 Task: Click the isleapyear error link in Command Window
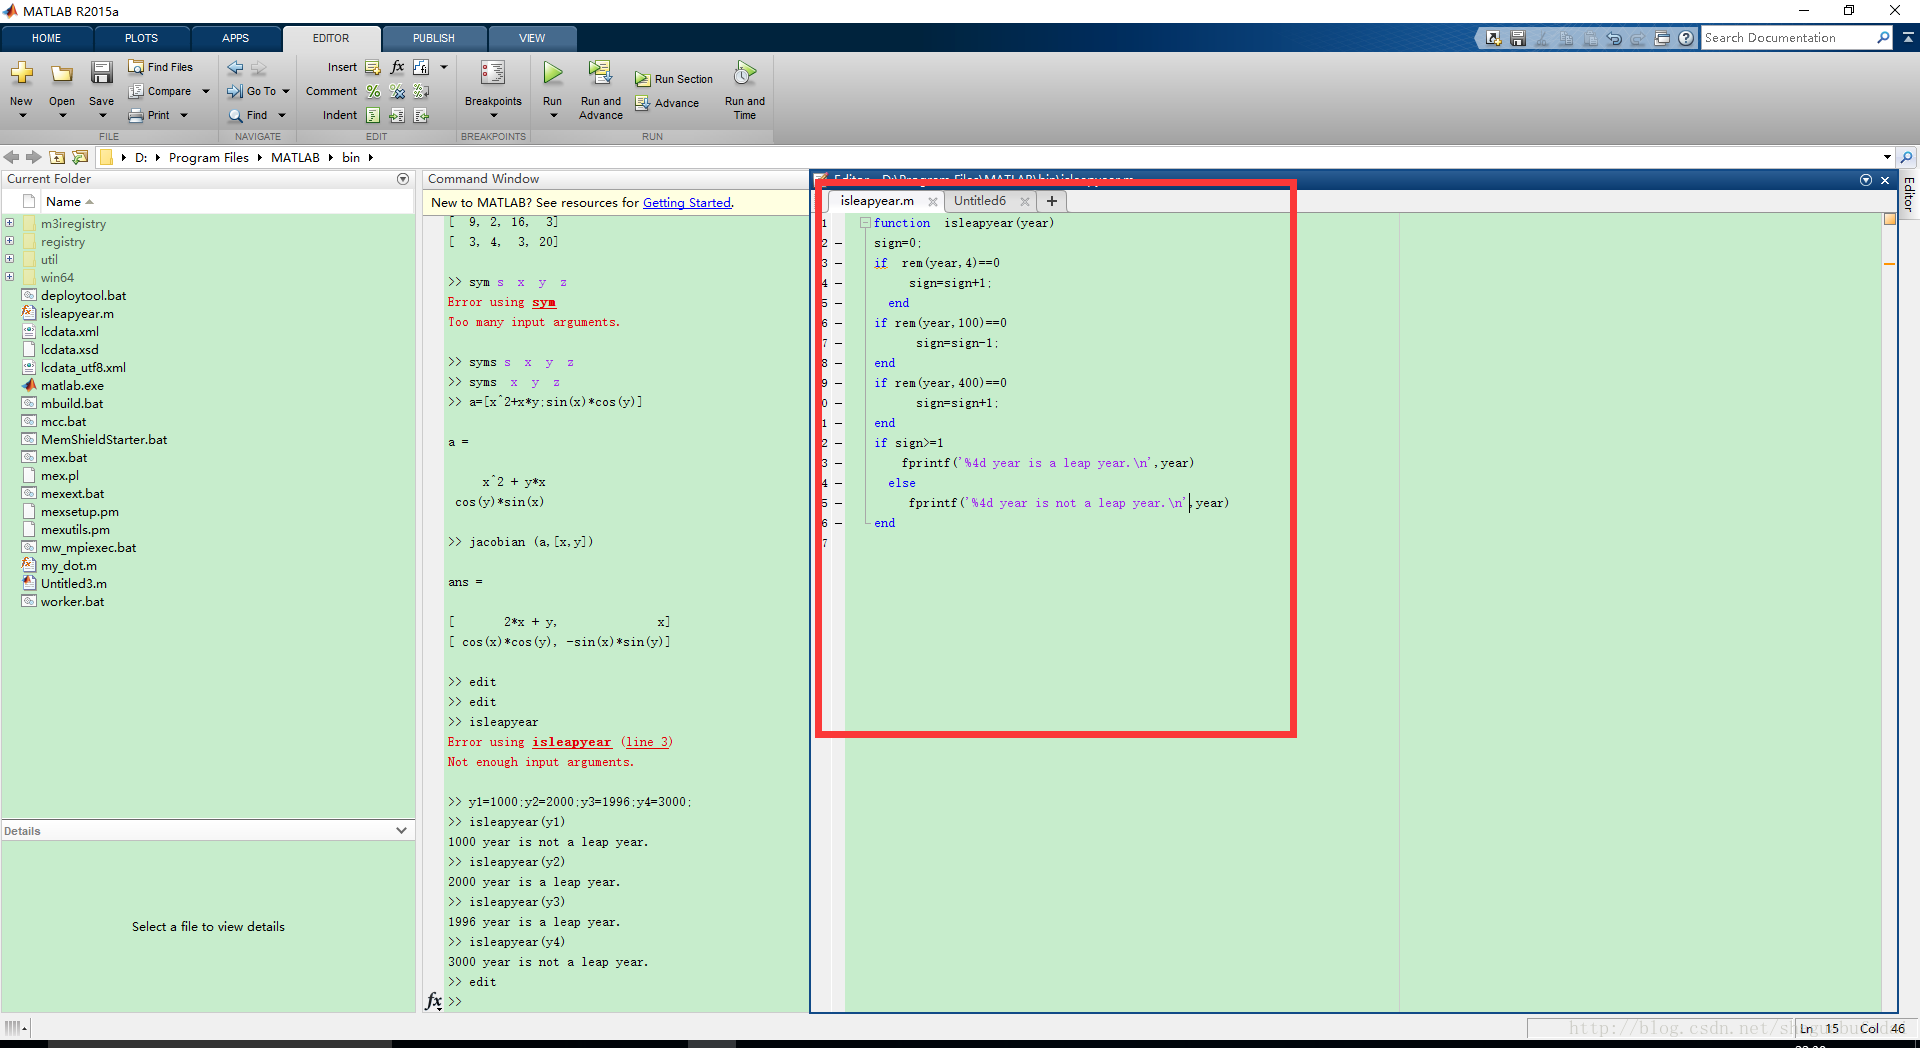(571, 742)
